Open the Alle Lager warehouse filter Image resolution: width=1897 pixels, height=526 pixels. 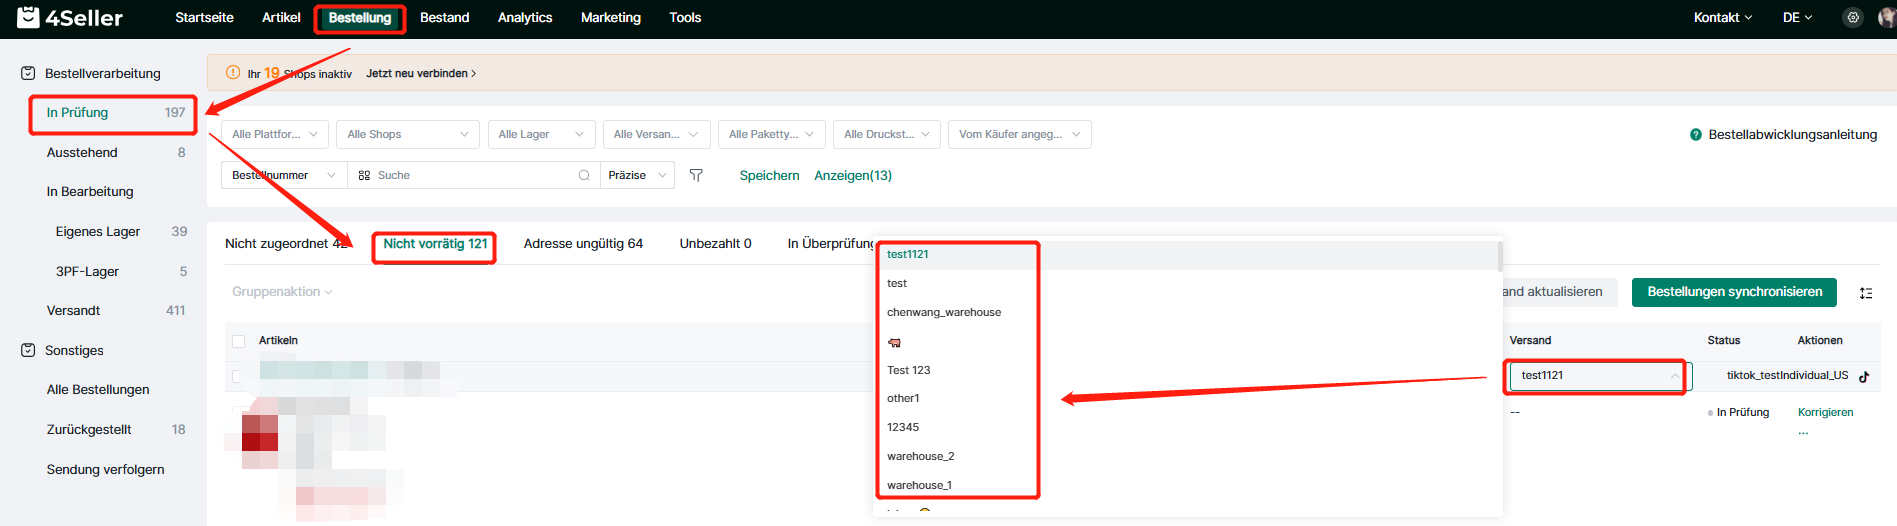[x=541, y=134]
